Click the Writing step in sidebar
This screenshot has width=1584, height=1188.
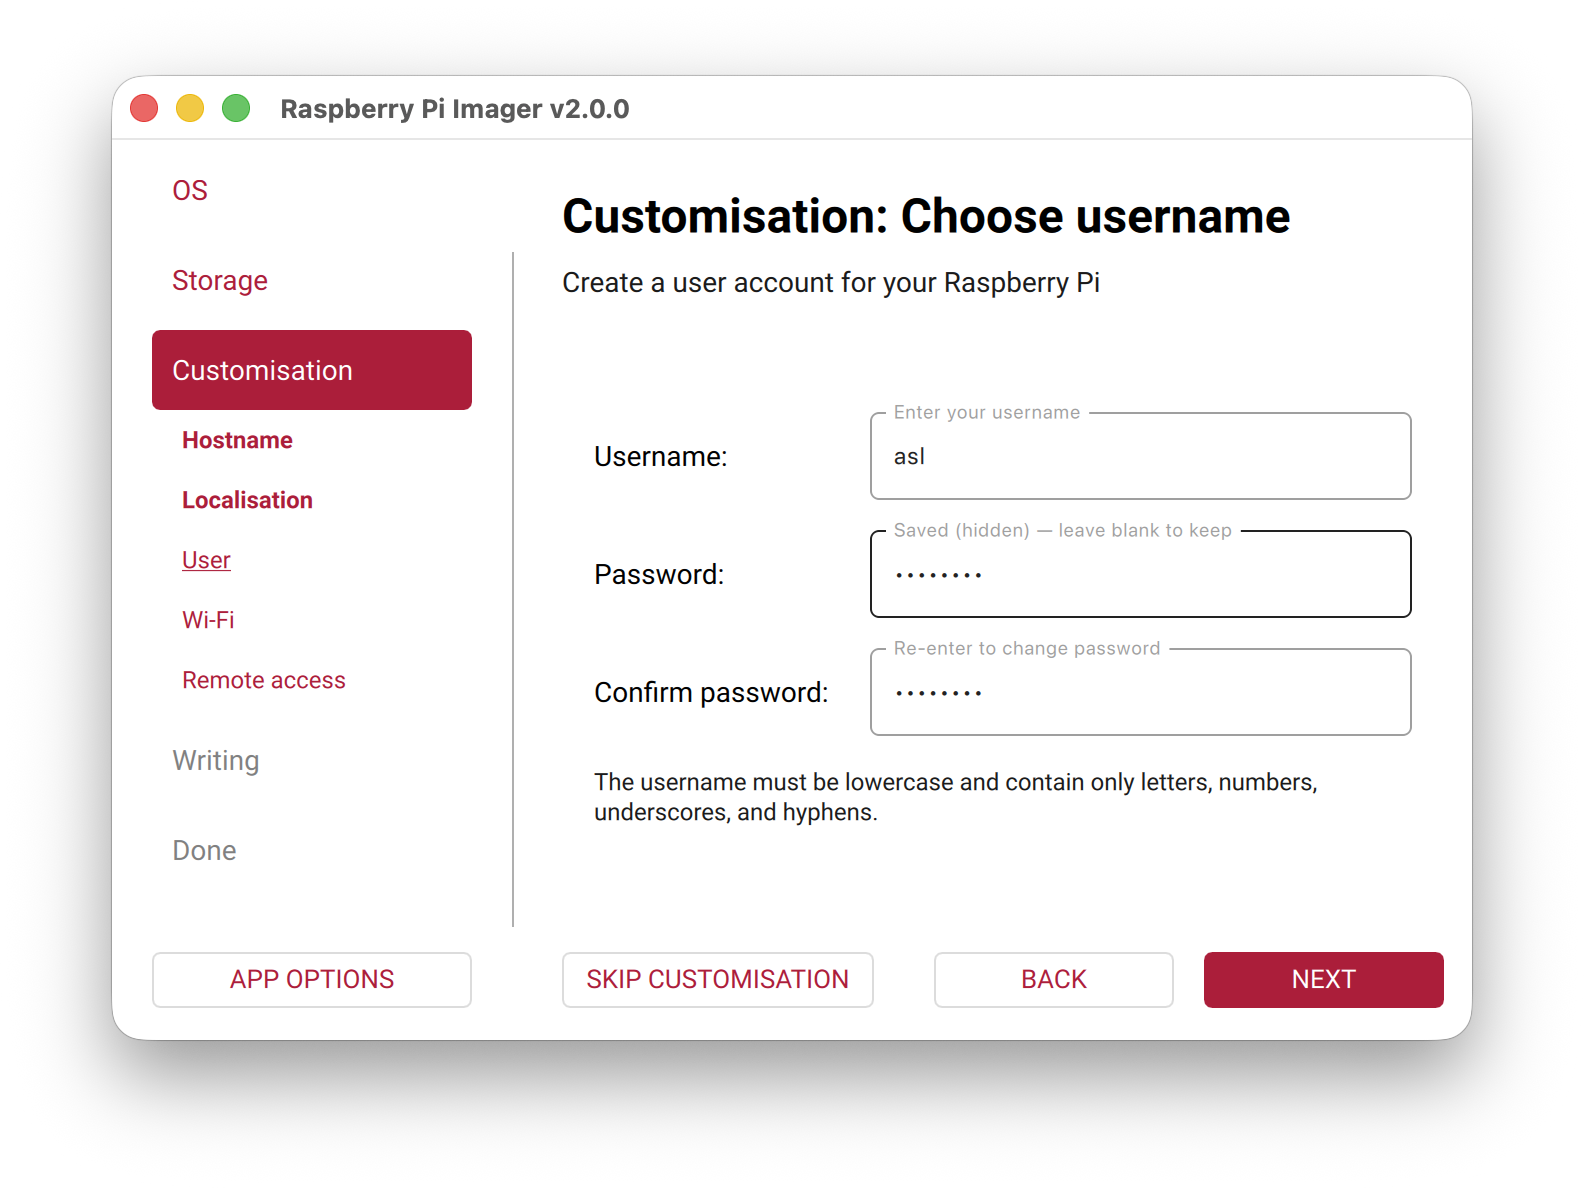point(215,760)
